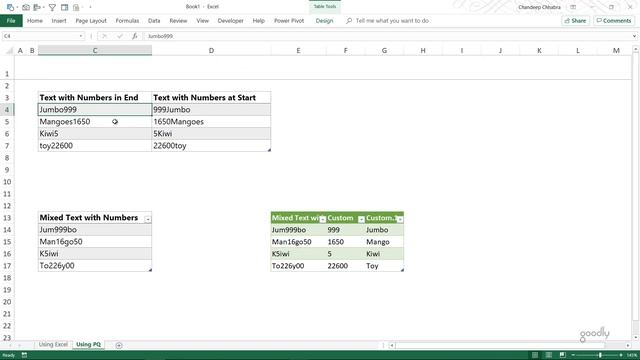Select column D header
The height and width of the screenshot is (360, 640).
click(x=211, y=51)
